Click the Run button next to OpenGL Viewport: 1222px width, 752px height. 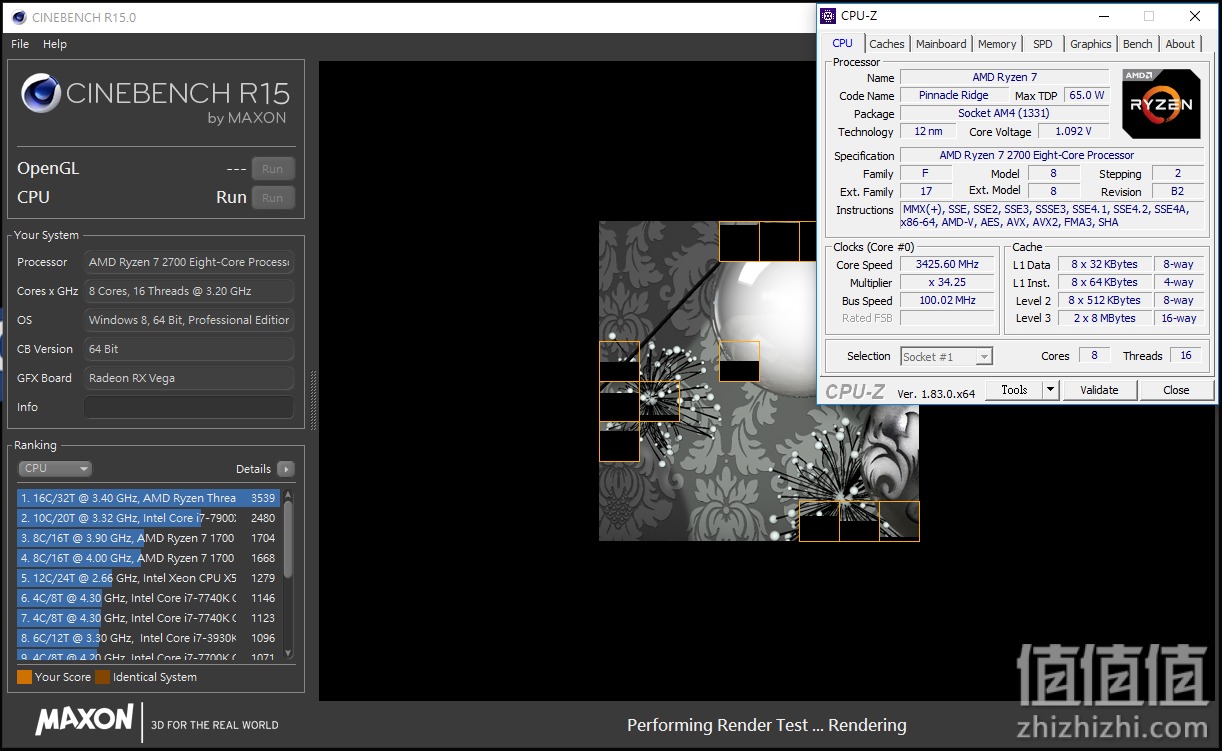[x=273, y=169]
